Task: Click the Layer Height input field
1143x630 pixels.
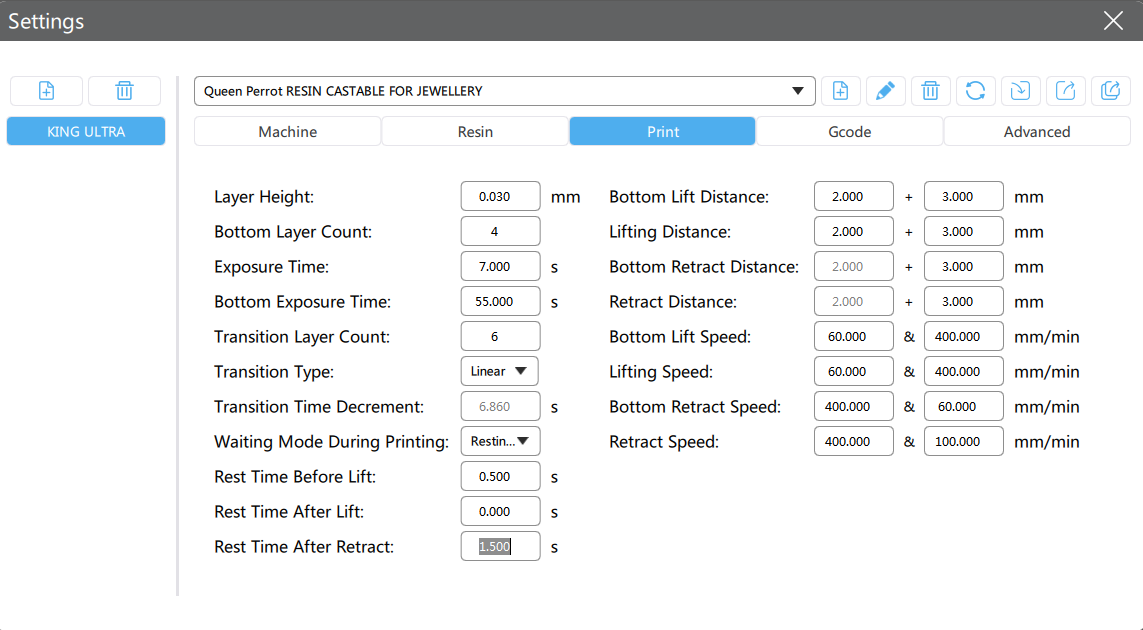Action: [500, 196]
